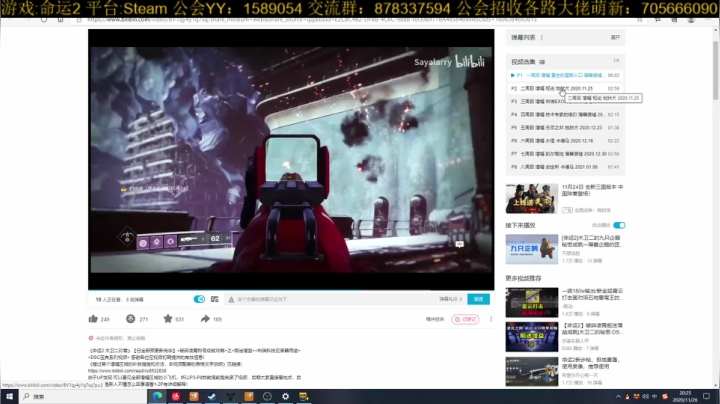Click the danmaku comment icon in the video
Image resolution: width=720 pixels, height=404 pixels.
click(x=459, y=244)
